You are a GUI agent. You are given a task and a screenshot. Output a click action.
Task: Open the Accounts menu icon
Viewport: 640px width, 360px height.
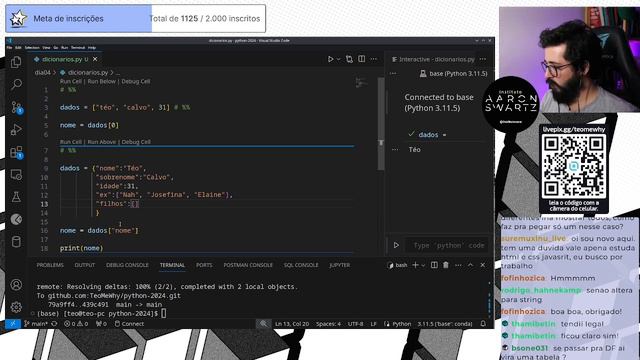point(16,284)
